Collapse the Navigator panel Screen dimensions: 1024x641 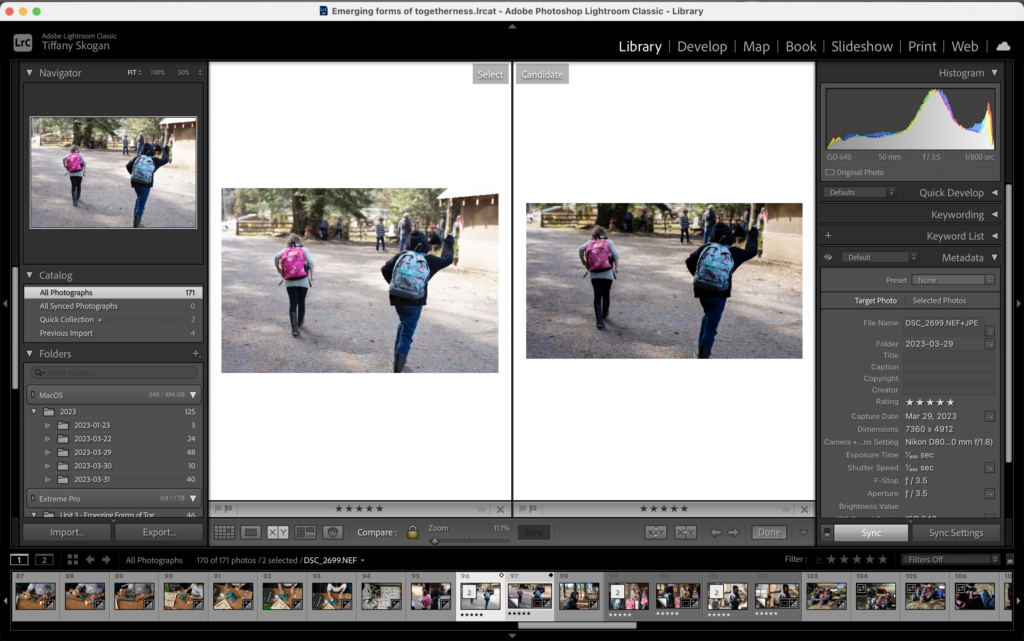coord(29,72)
